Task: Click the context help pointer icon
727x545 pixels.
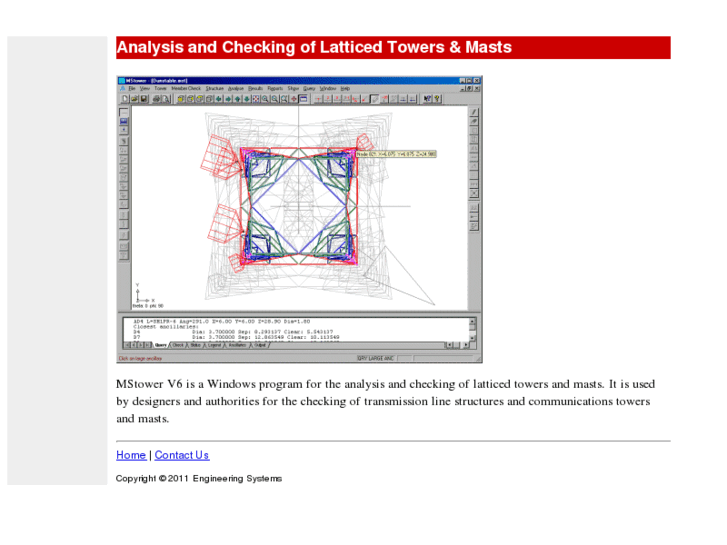Action: tap(427, 98)
